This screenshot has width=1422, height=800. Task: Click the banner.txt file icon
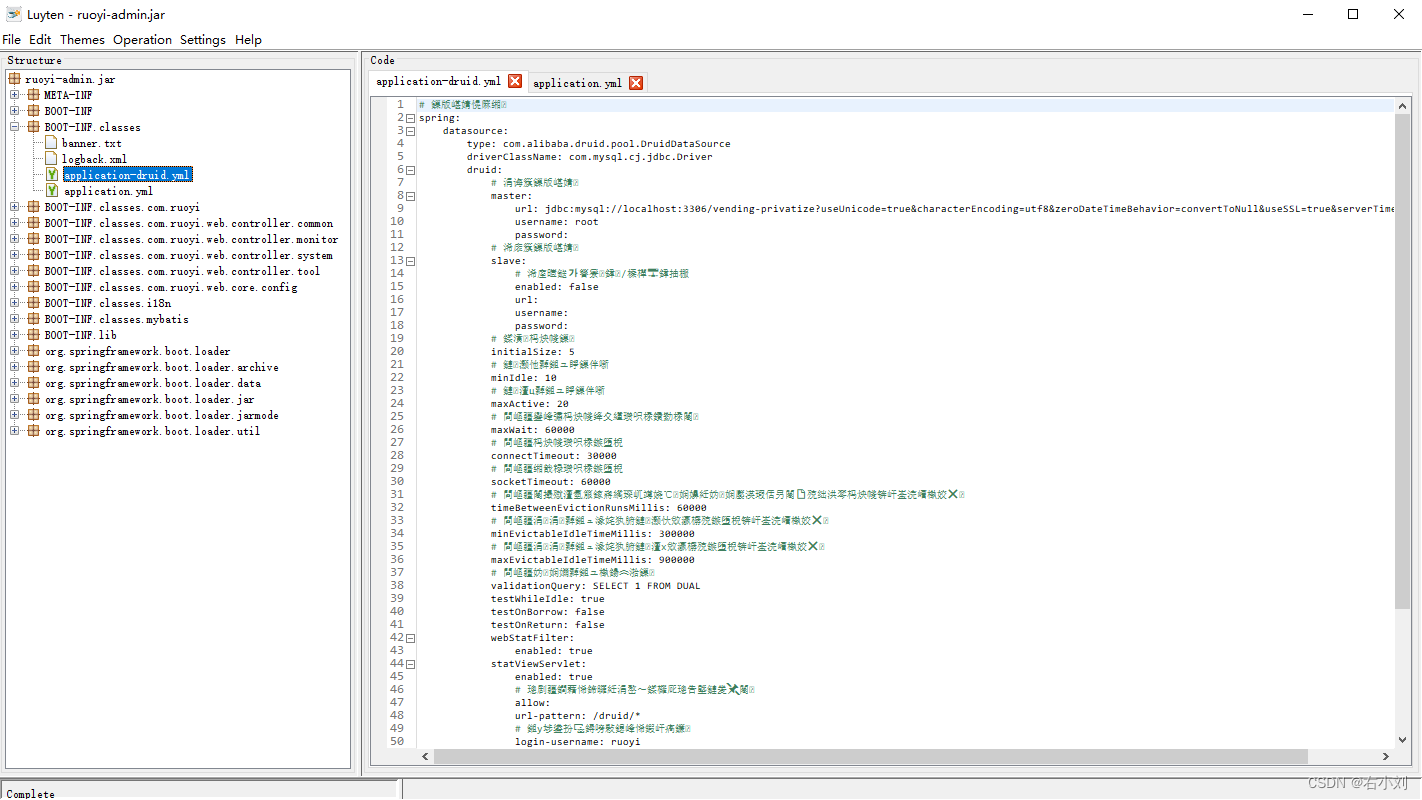52,143
